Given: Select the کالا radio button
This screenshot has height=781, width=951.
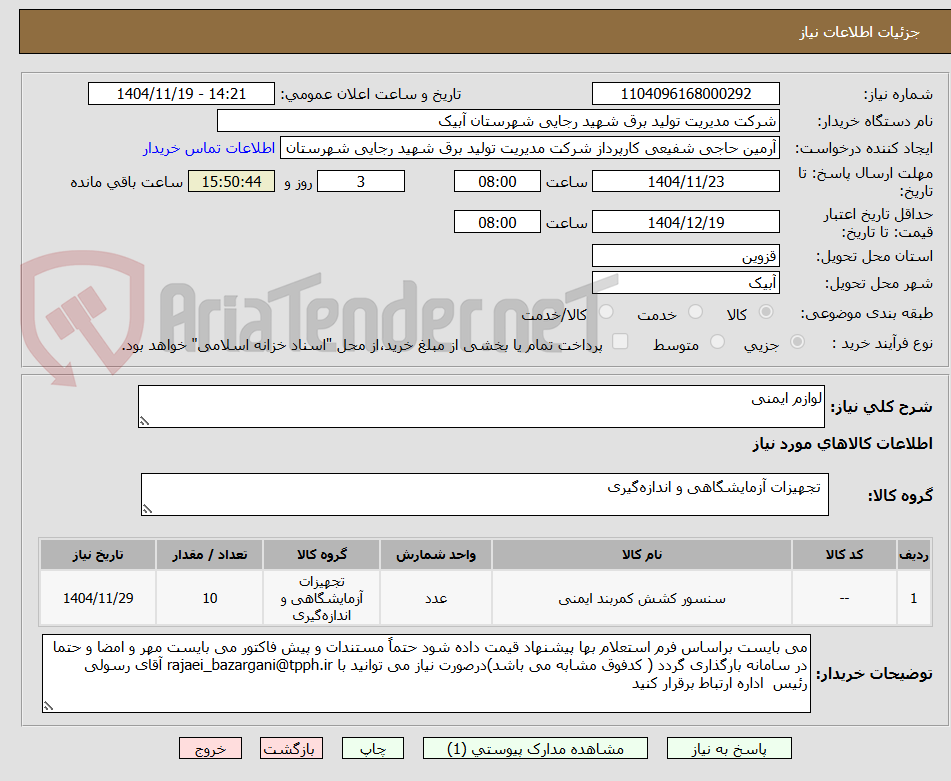Looking at the screenshot, I should pyautogui.click(x=766, y=313).
